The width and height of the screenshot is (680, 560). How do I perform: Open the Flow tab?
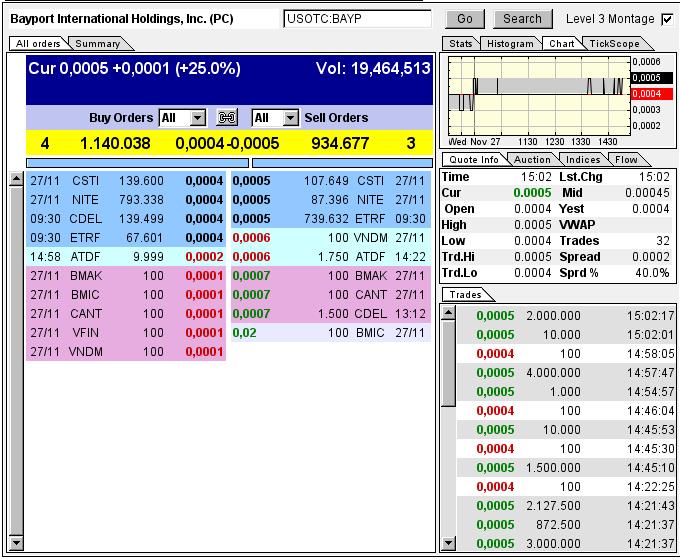point(626,160)
